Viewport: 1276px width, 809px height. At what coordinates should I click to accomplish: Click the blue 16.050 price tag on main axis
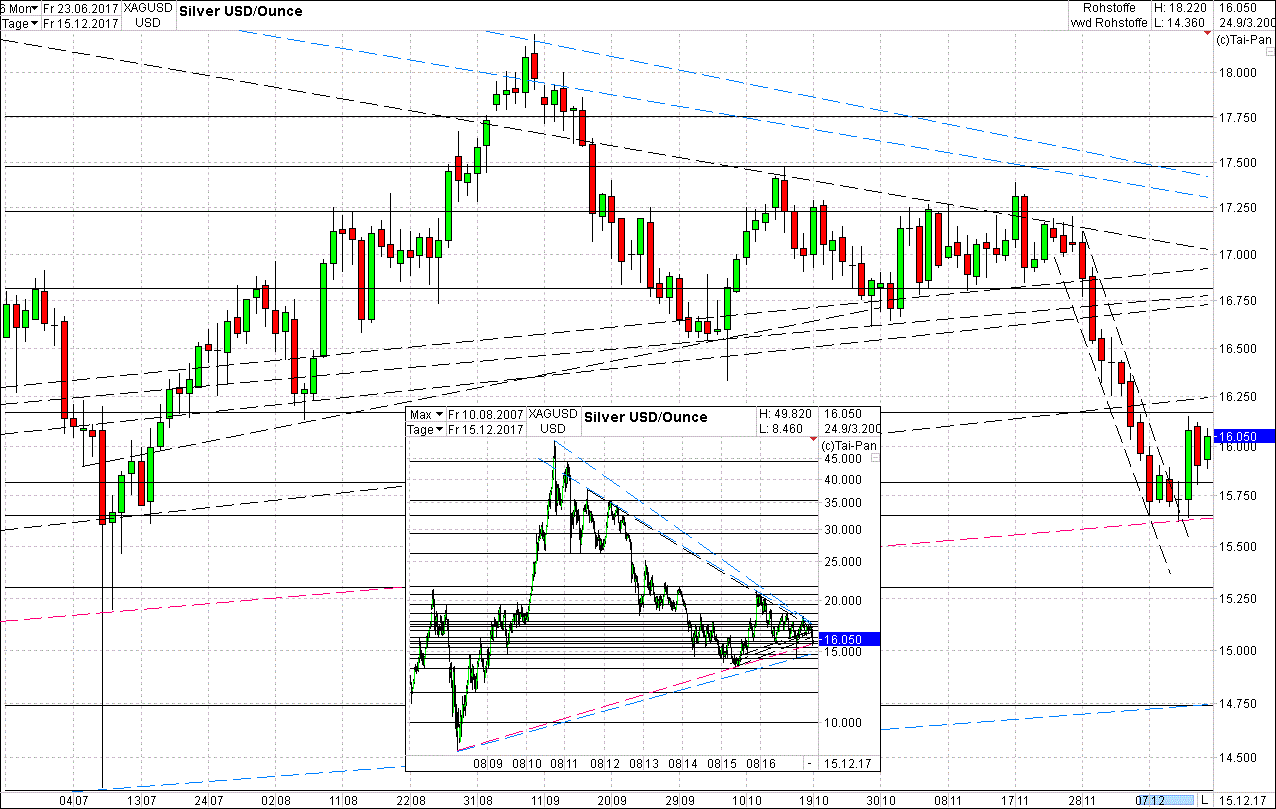pyautogui.click(x=1243, y=436)
